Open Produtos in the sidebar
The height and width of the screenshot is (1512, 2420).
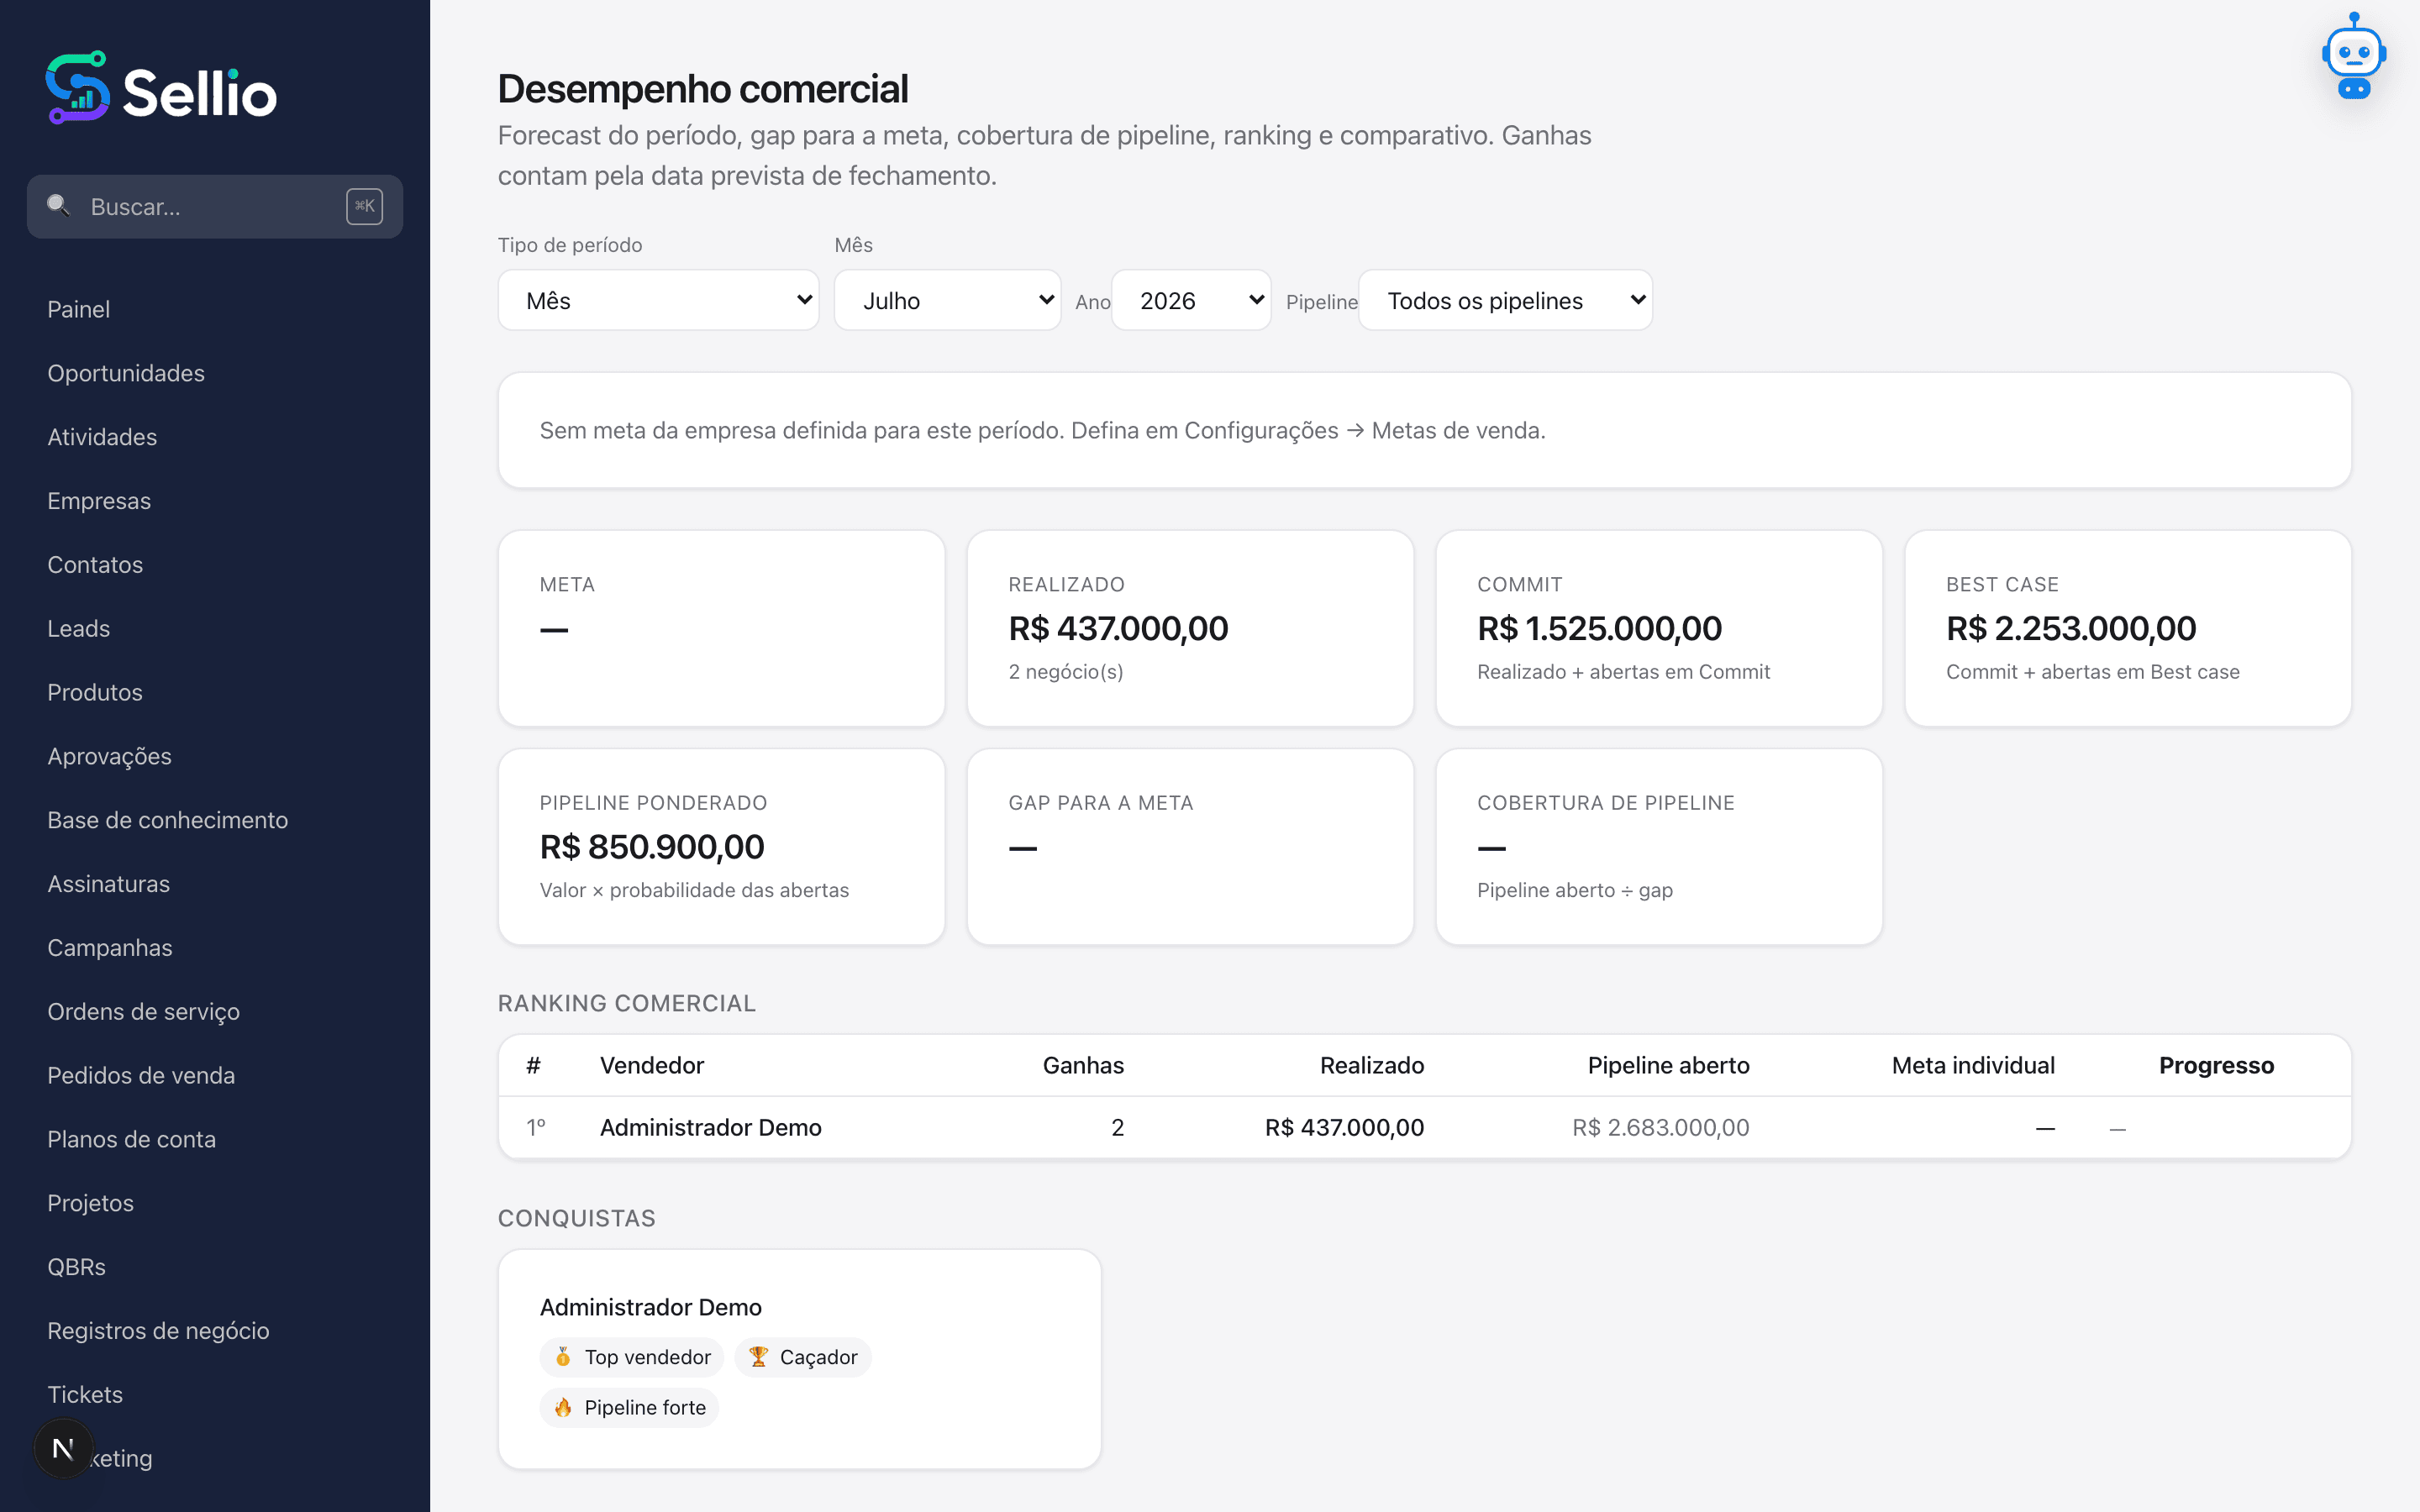click(x=95, y=692)
